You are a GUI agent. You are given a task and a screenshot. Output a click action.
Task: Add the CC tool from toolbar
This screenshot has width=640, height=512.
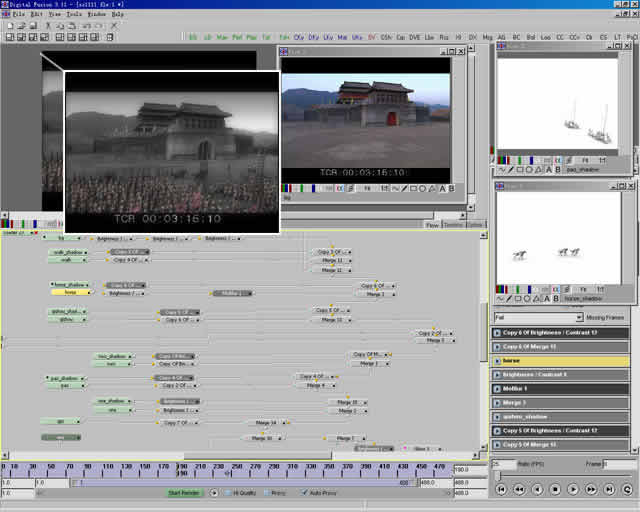[x=560, y=37]
